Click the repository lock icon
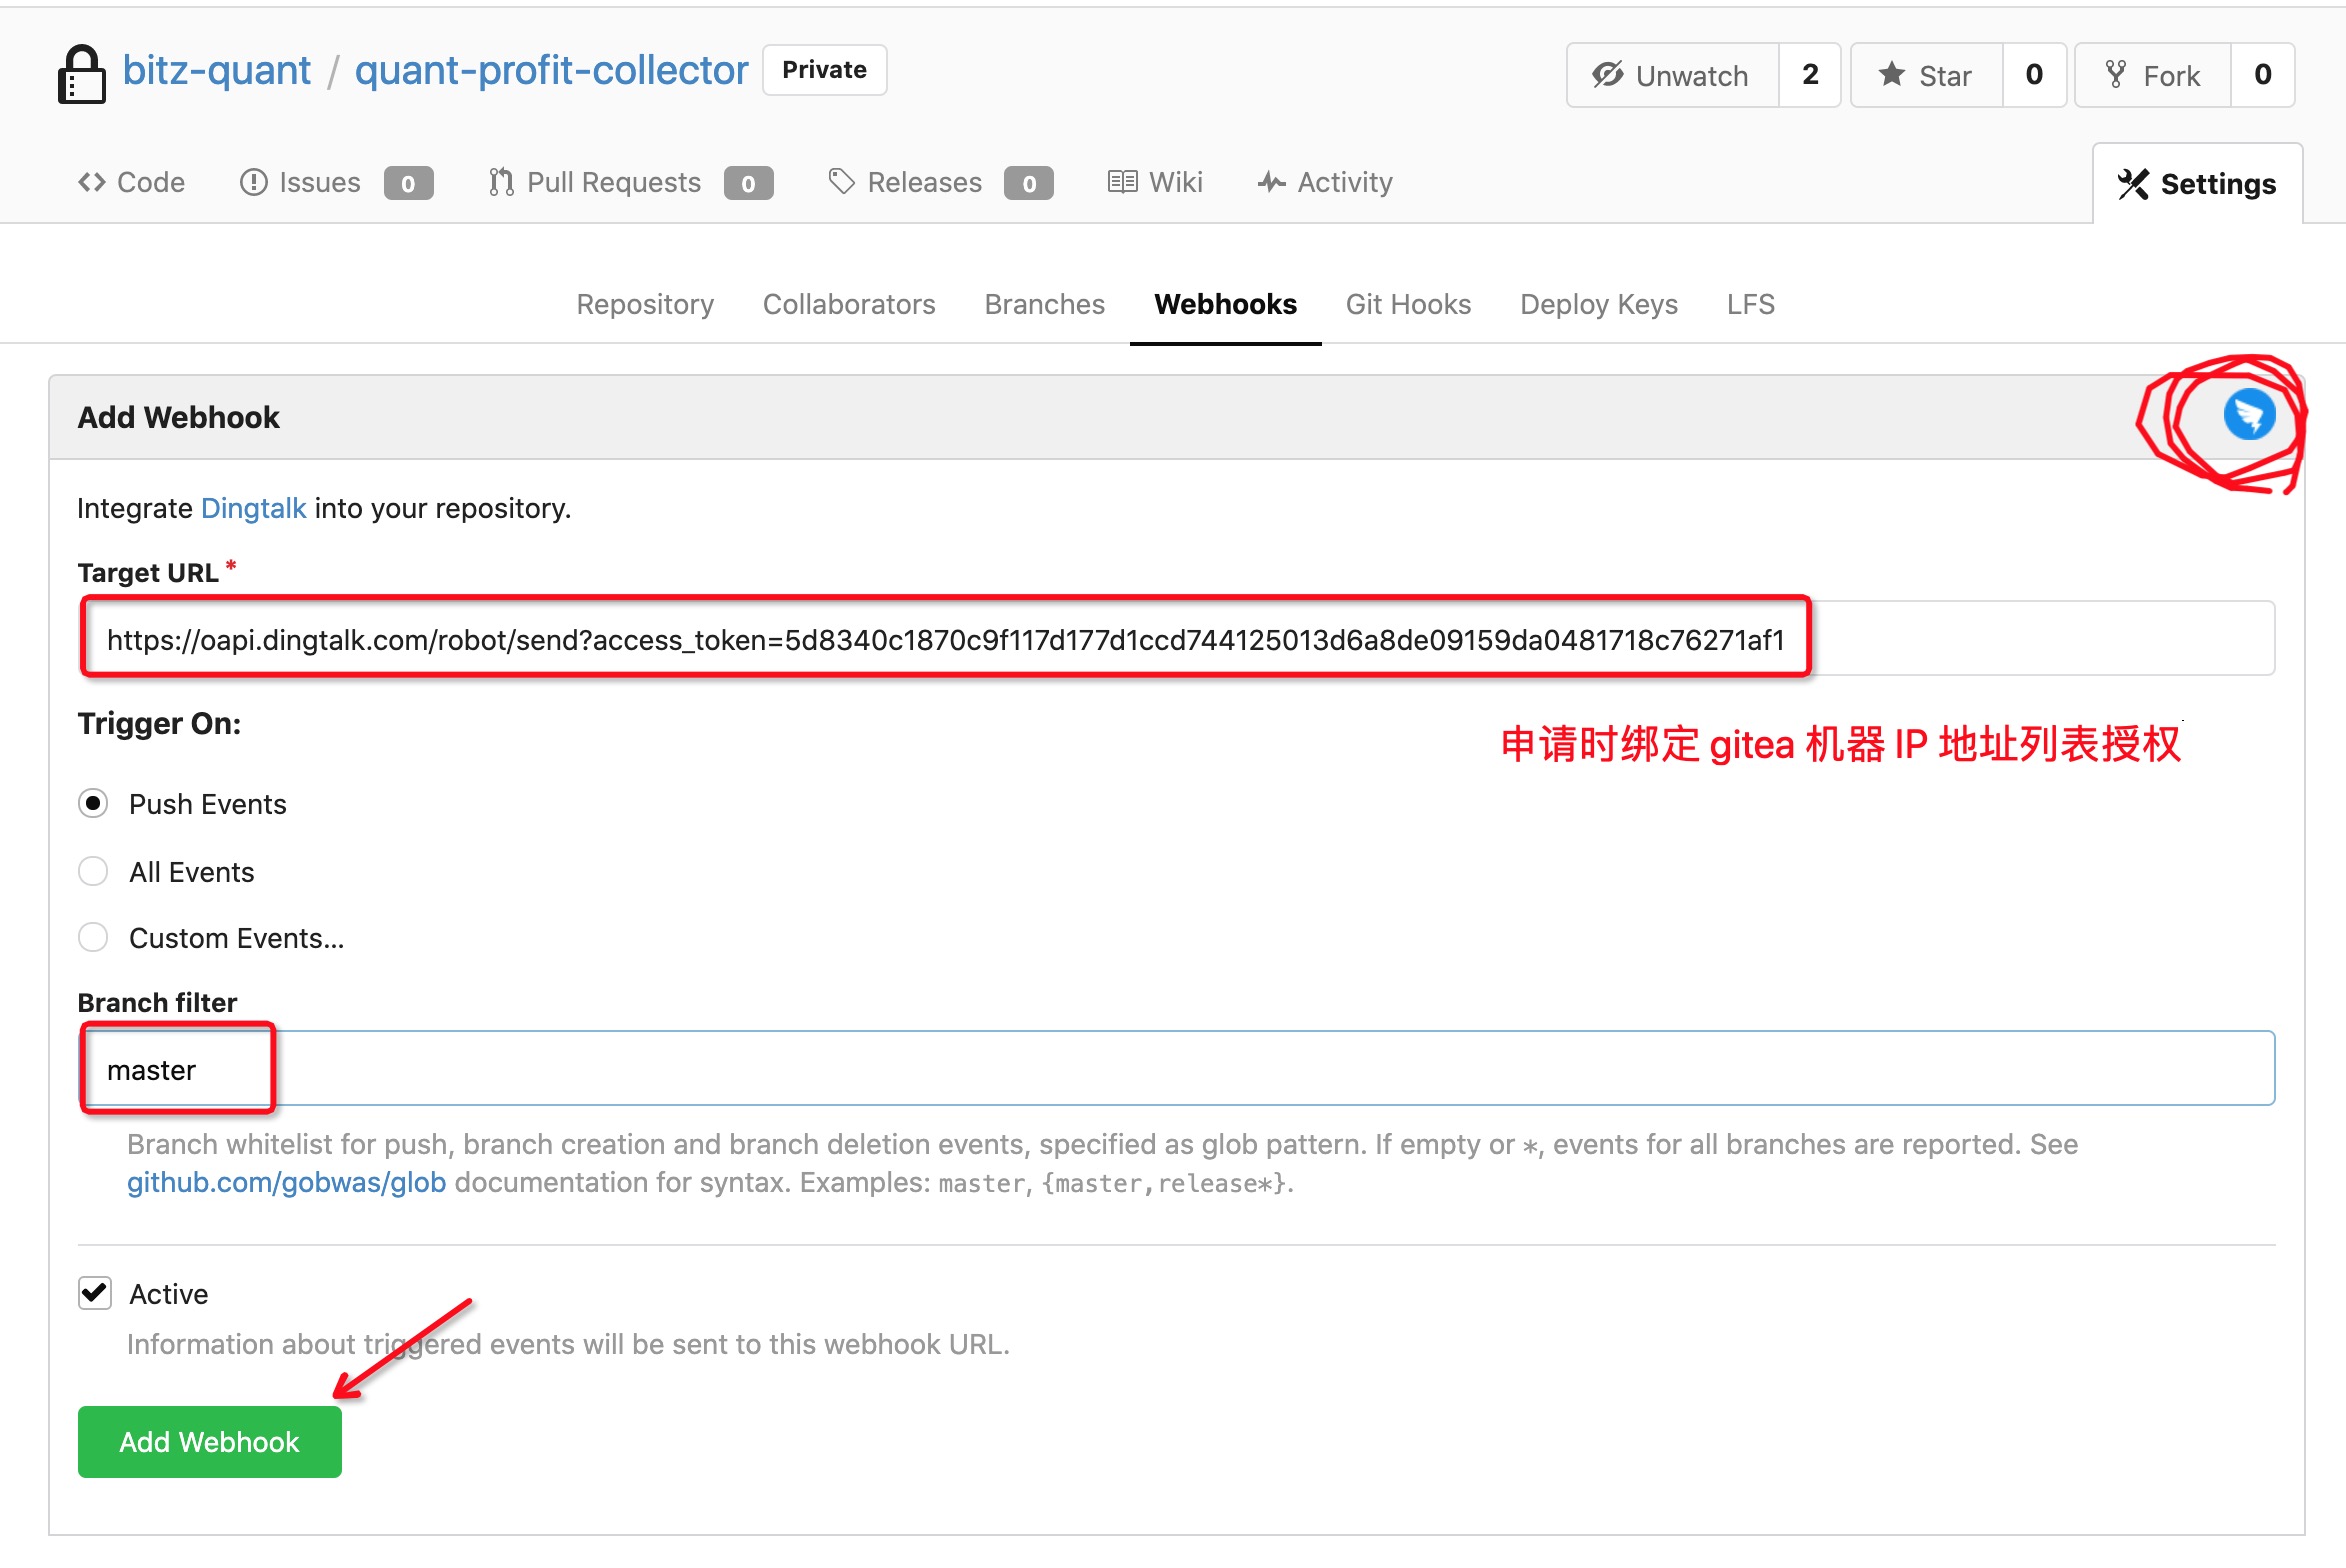 81,74
